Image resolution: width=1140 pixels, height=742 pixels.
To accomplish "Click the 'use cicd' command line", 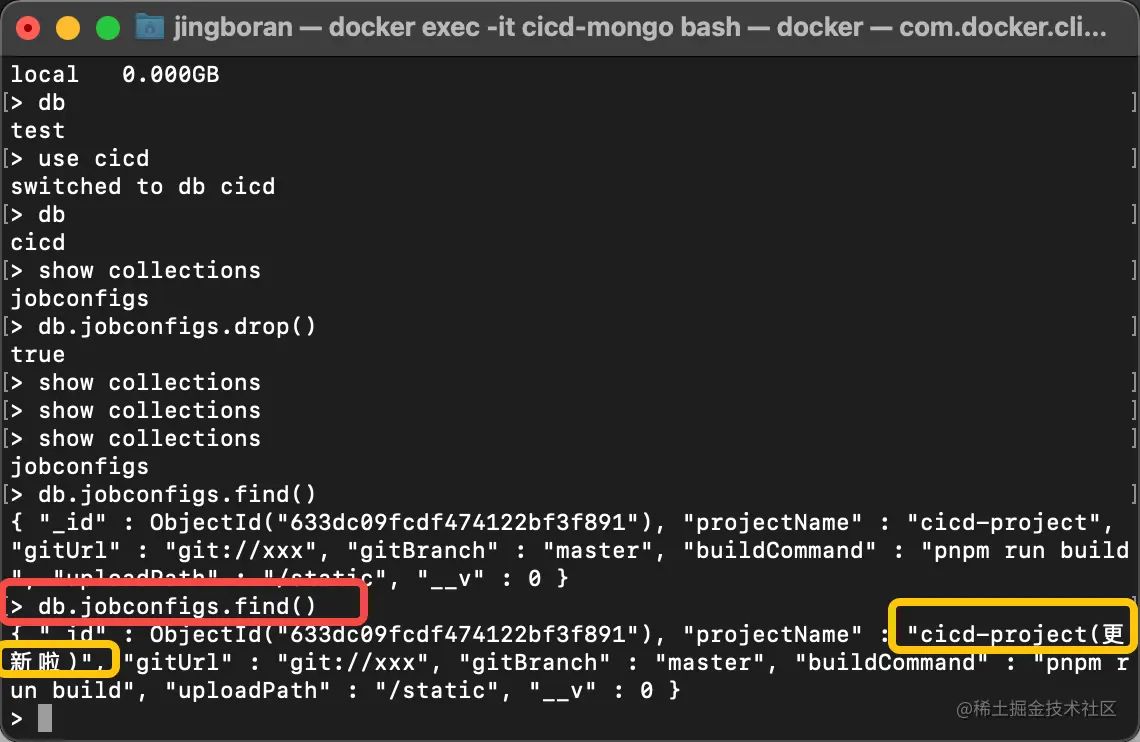I will (94, 158).
